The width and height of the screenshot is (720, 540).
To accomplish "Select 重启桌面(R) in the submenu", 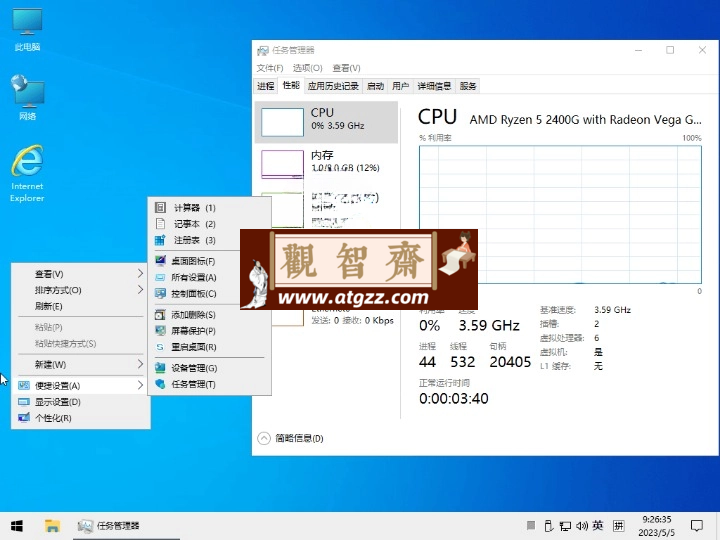I will (209, 347).
